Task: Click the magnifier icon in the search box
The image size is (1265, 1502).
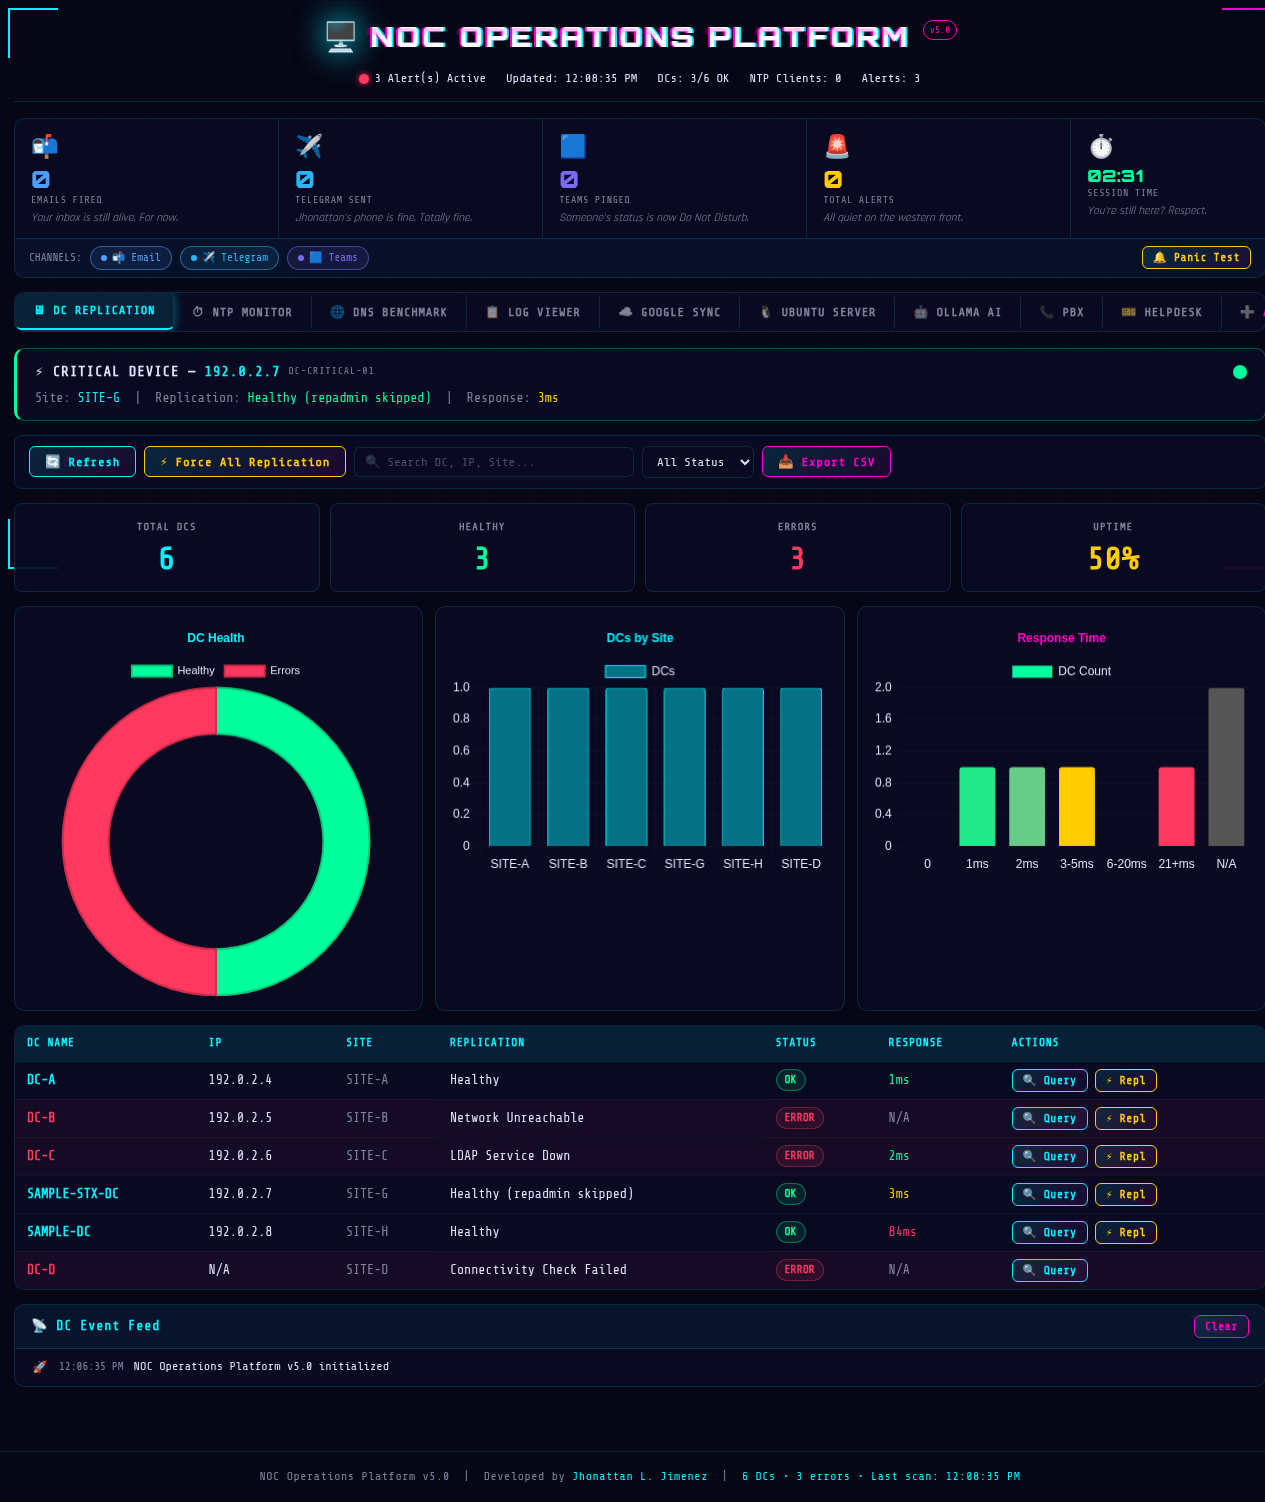Action: [372, 462]
